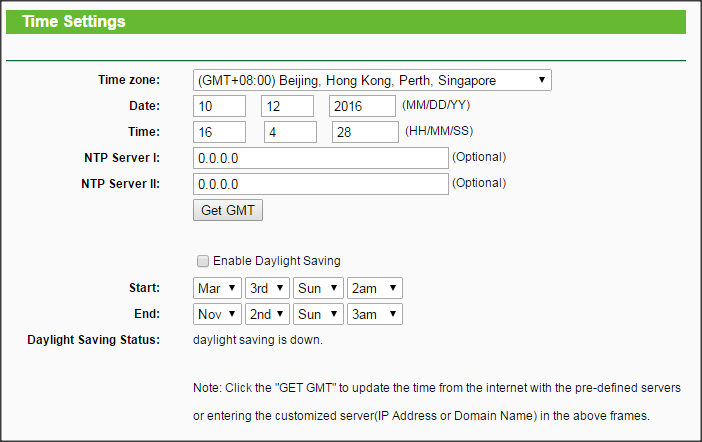
Task: Open the Start day dropdown in Start row
Action: 318,288
